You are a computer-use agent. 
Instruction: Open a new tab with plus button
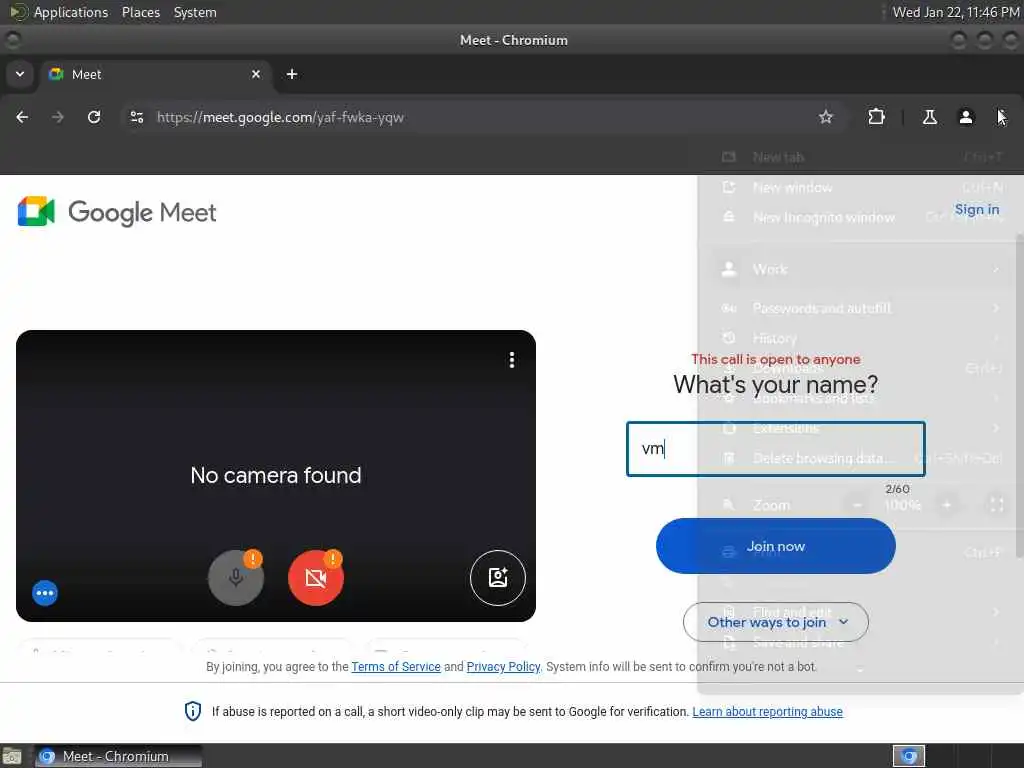292,74
